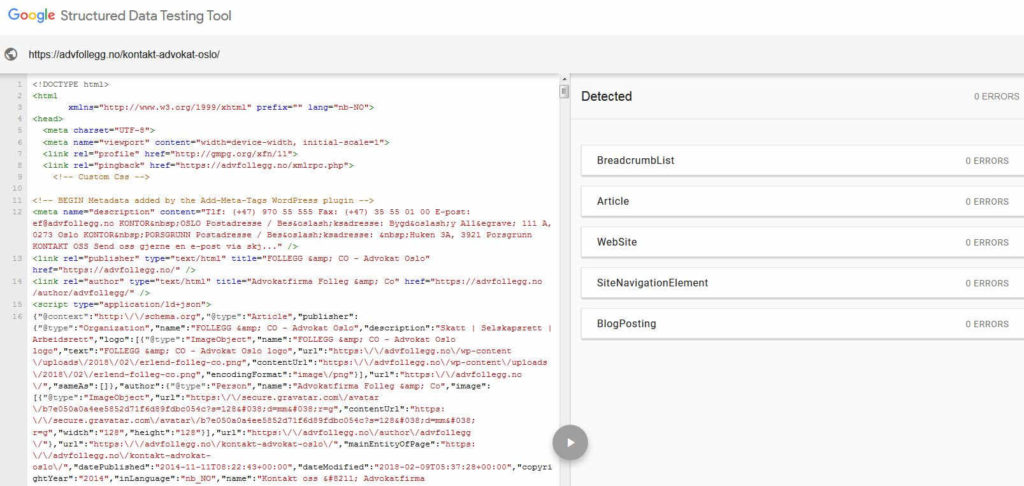Click the Structured Data Testing Tool title
1024x486 pixels.
click(x=147, y=16)
